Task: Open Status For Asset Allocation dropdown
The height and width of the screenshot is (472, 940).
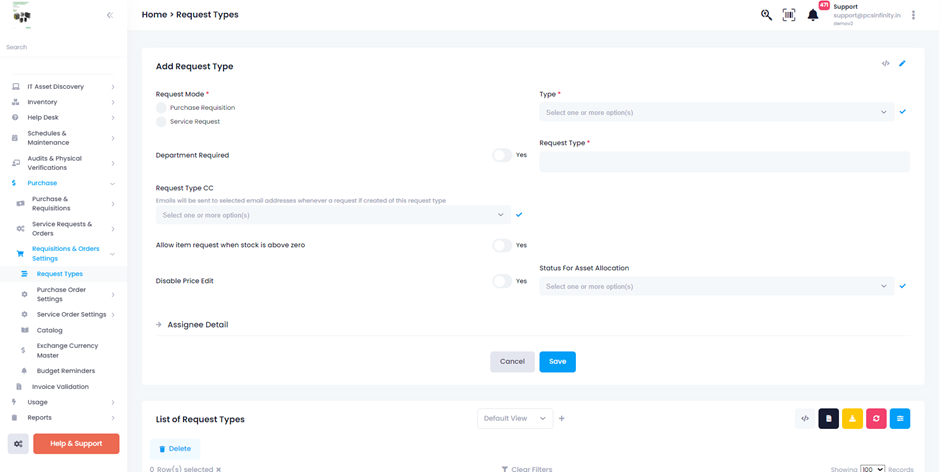Action: [x=716, y=286]
